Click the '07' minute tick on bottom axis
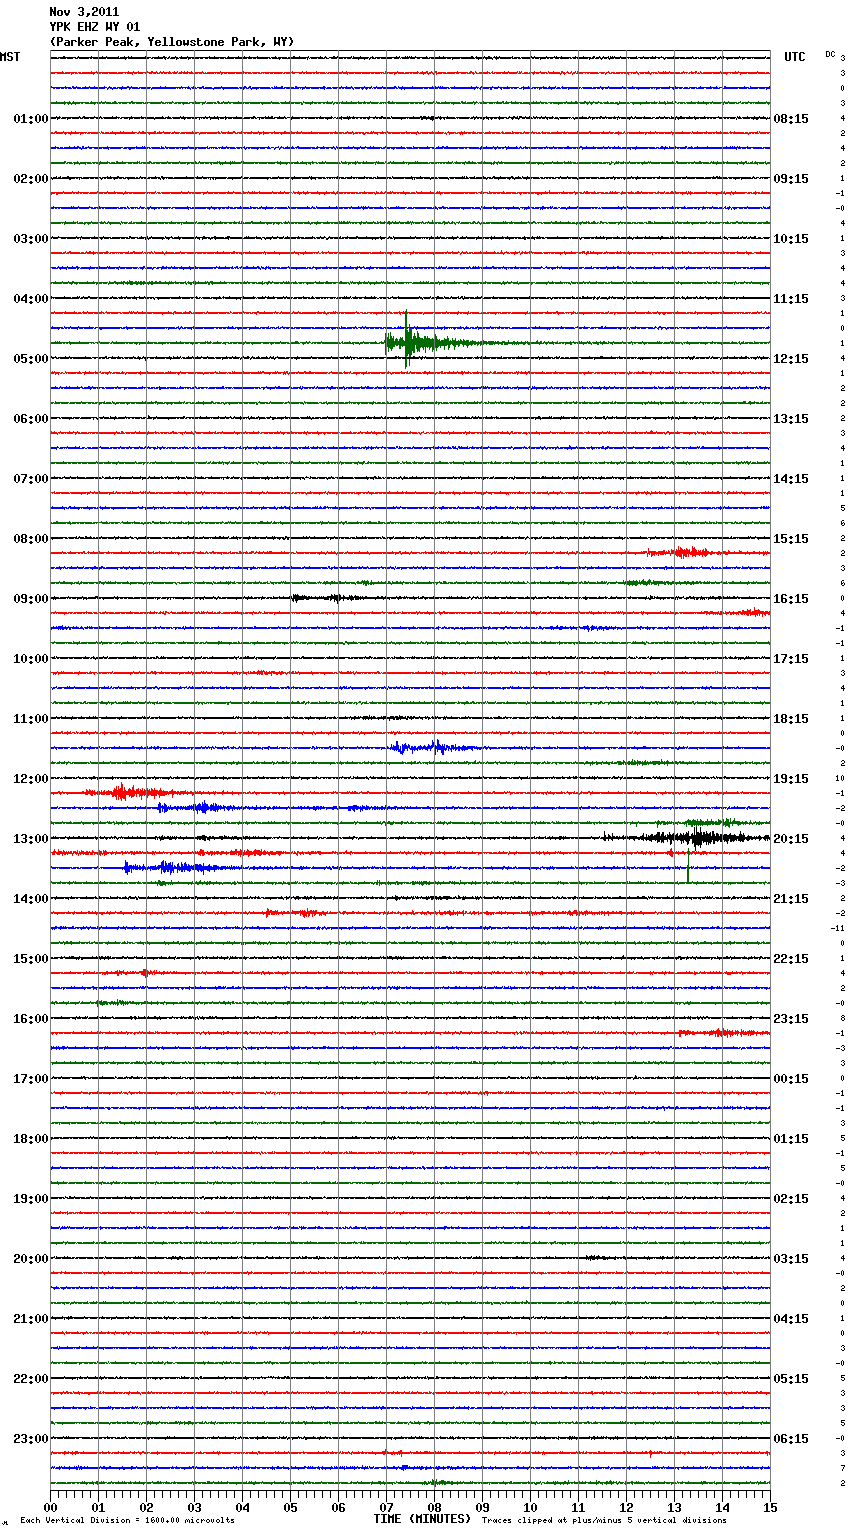850x1534 pixels. (x=387, y=1507)
